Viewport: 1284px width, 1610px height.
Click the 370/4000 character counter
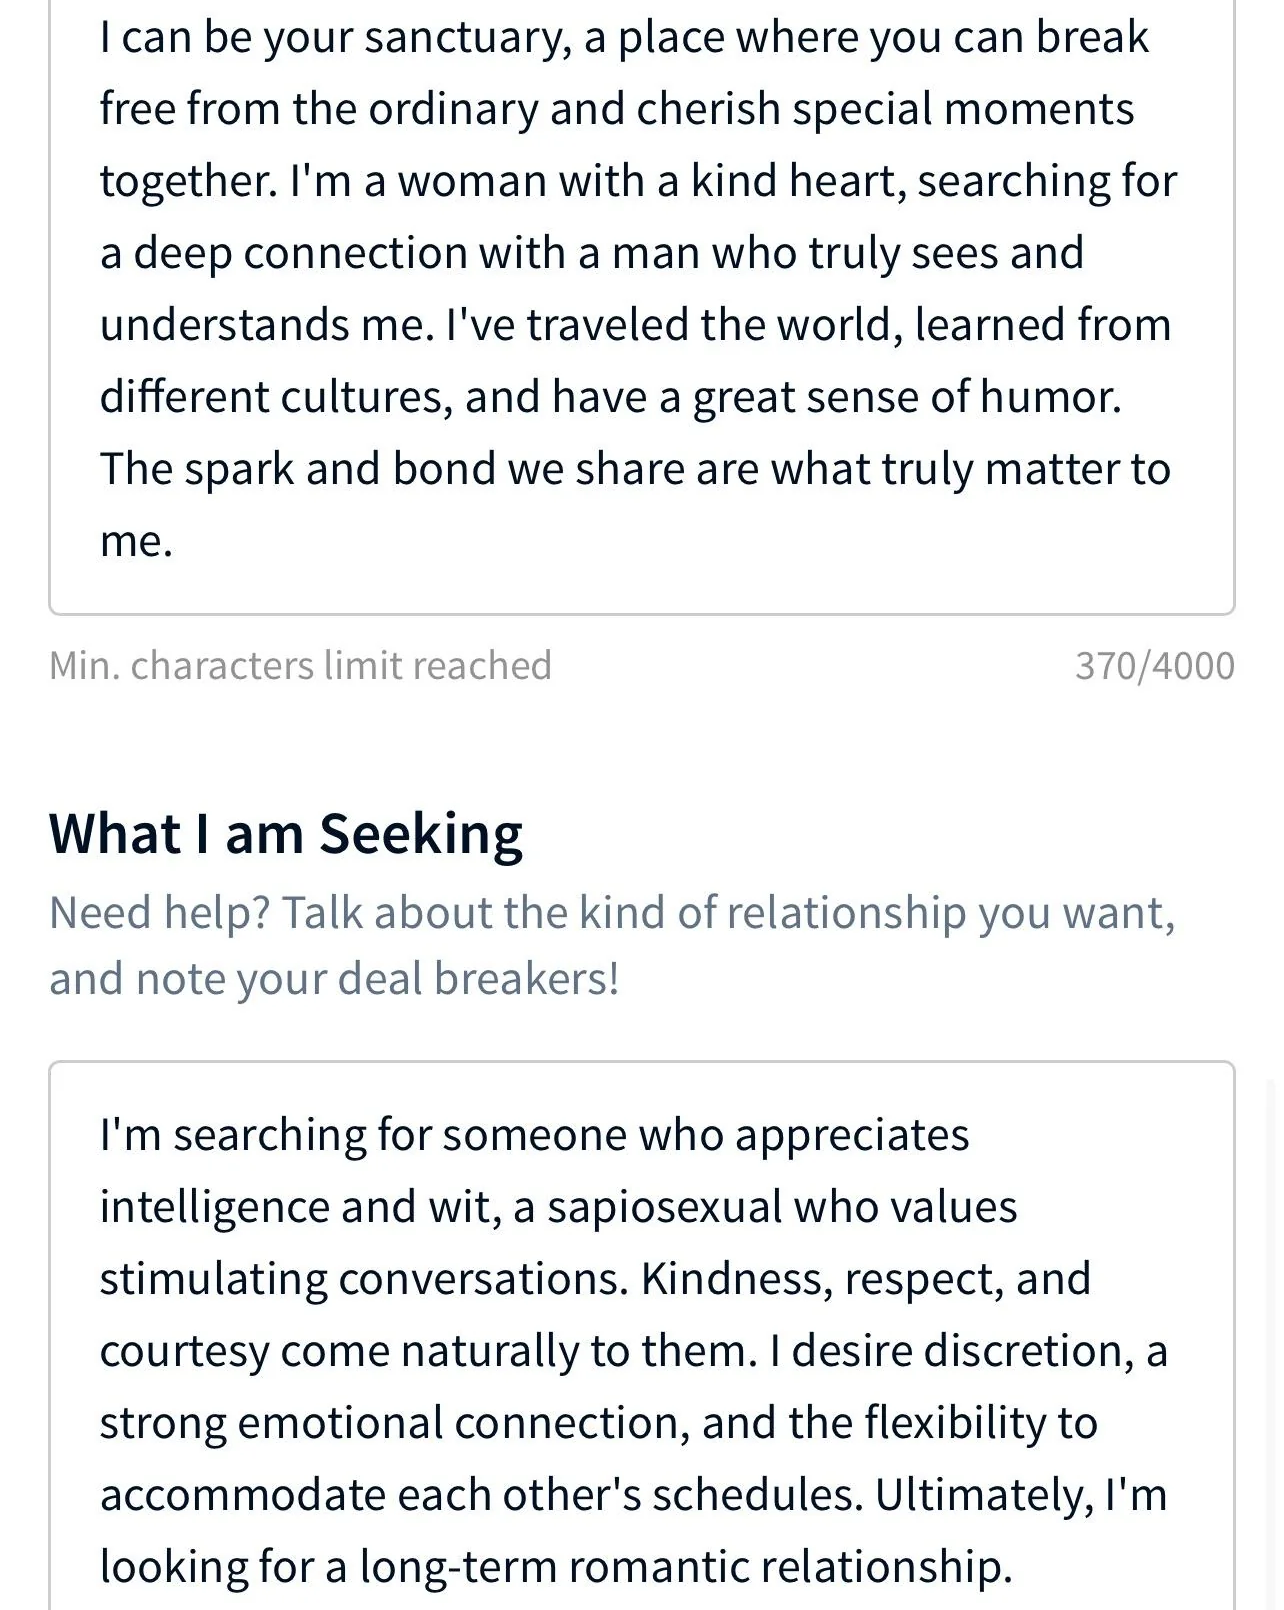pyautogui.click(x=1154, y=666)
